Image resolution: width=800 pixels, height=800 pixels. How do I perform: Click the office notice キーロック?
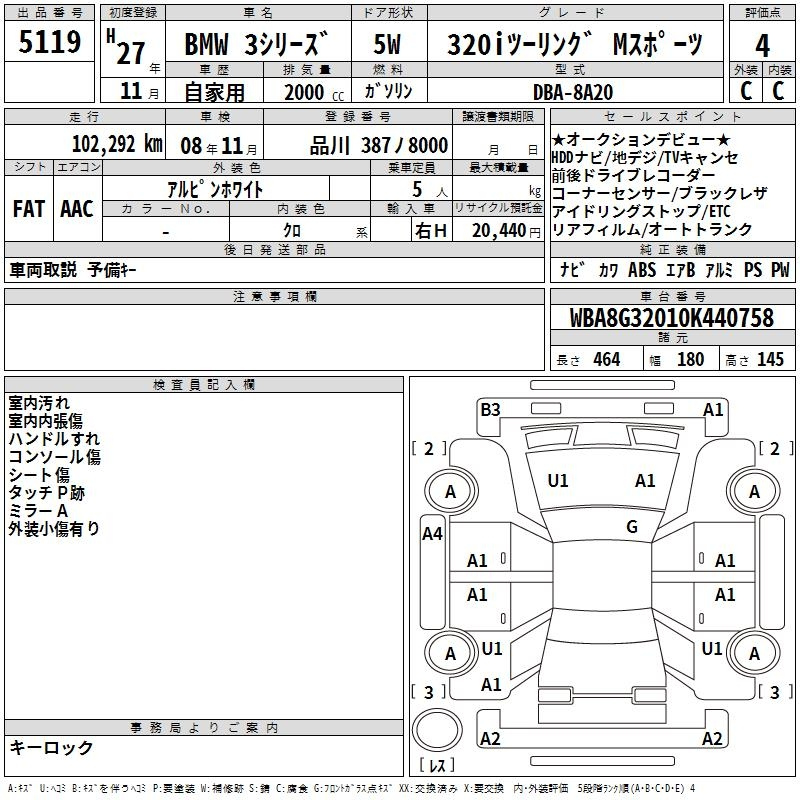(52, 748)
